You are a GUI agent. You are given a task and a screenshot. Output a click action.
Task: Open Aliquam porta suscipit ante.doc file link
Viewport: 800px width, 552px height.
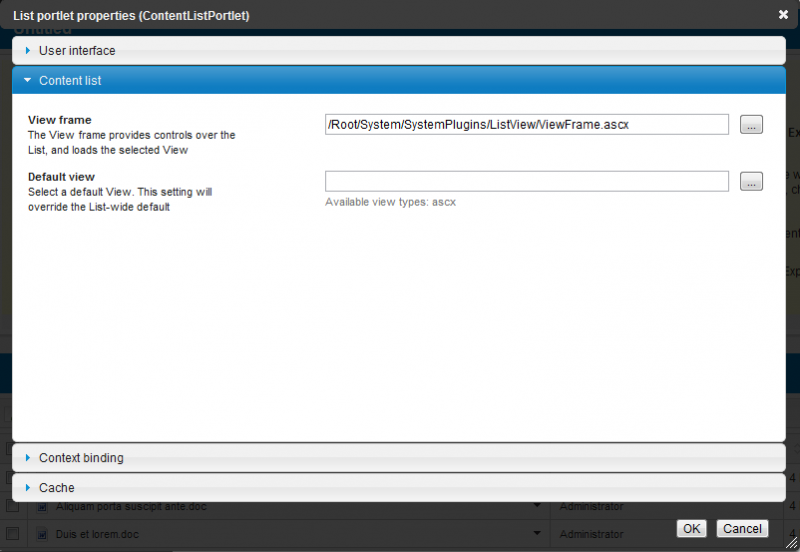click(131, 507)
